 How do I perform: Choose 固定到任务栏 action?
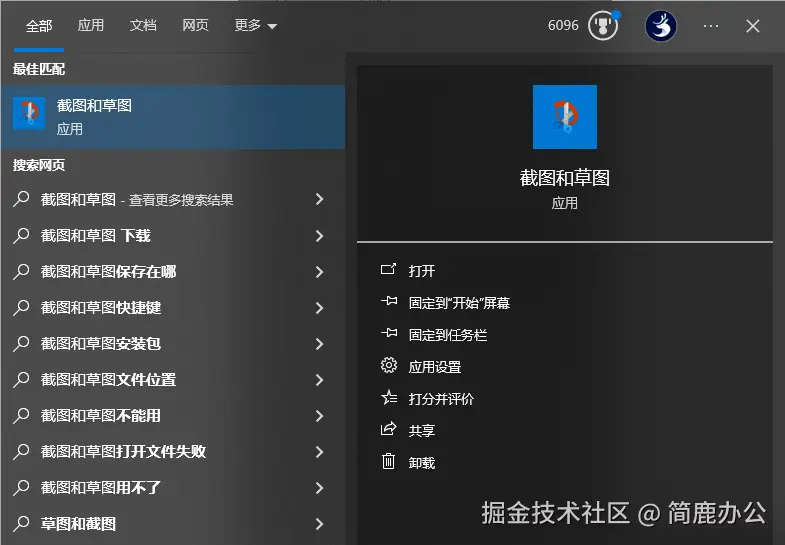coord(448,335)
